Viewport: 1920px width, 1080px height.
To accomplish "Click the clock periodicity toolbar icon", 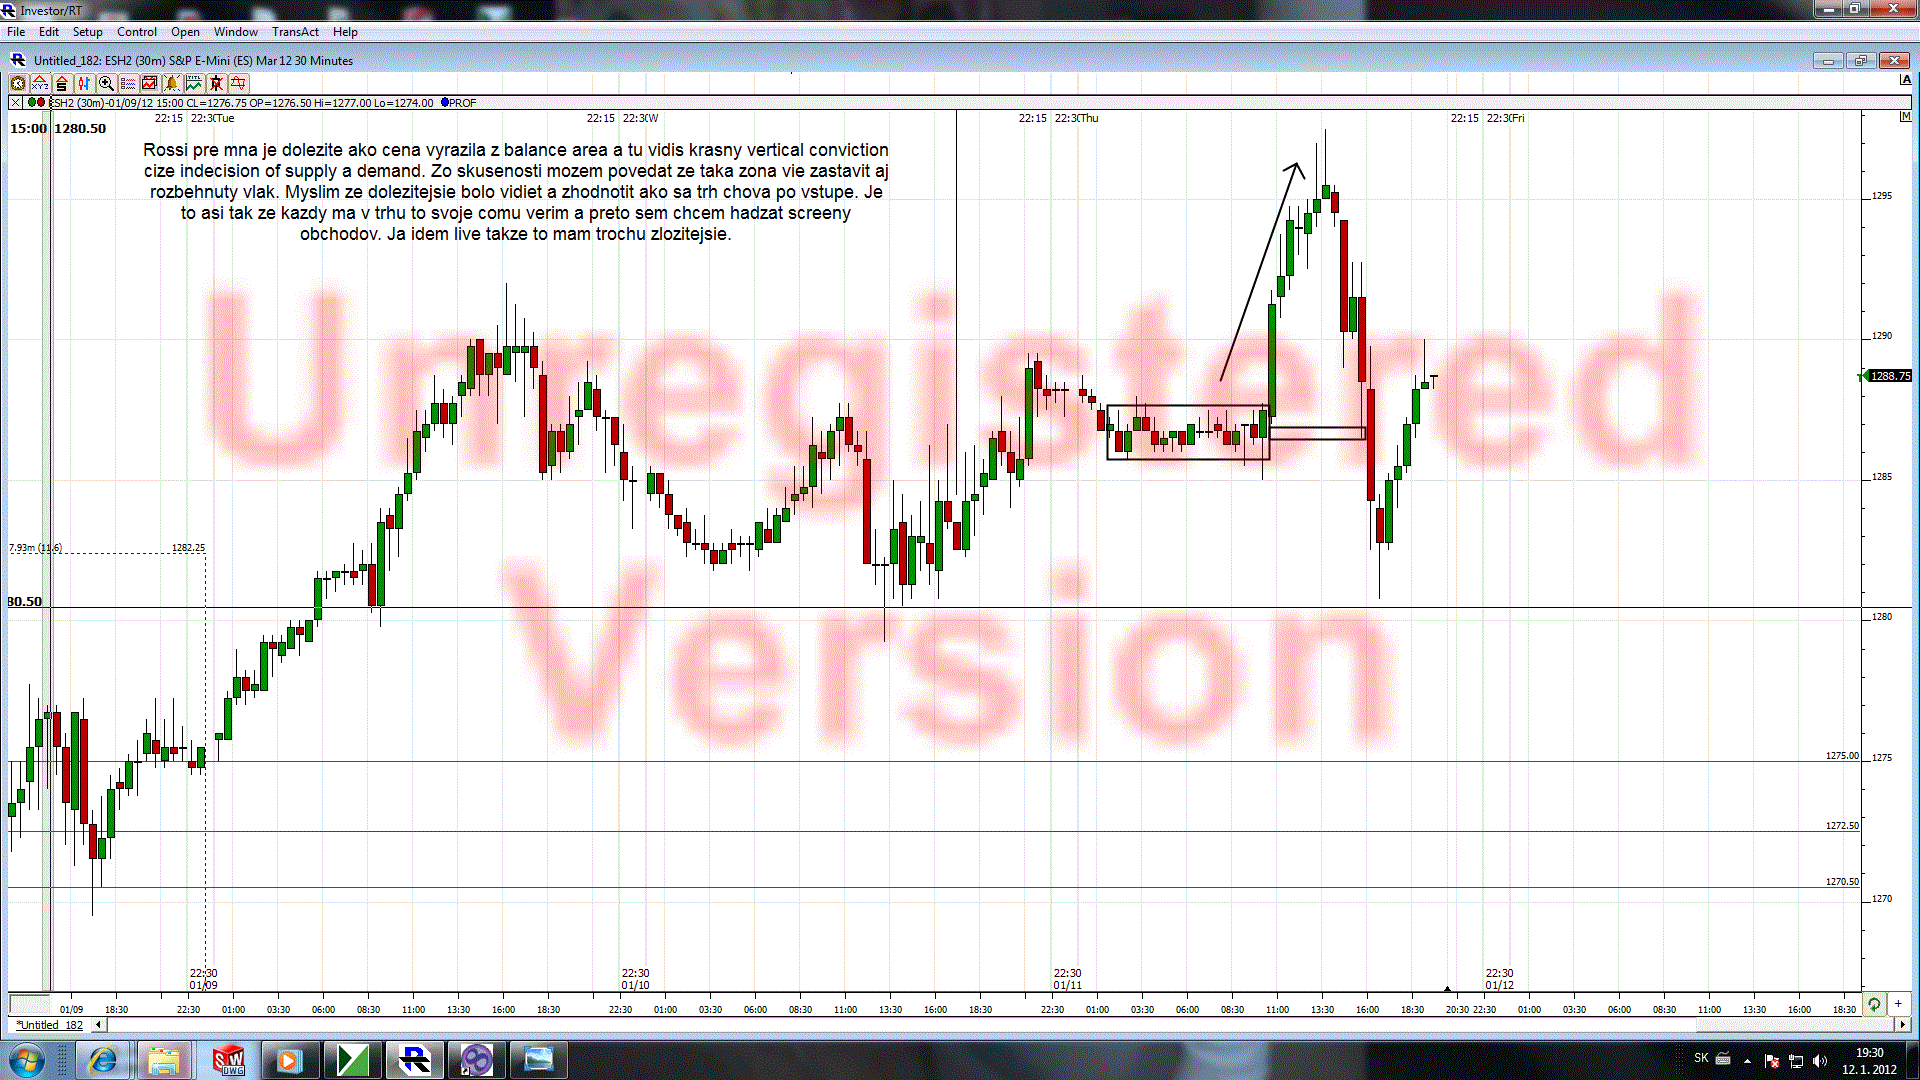I will 18,83.
